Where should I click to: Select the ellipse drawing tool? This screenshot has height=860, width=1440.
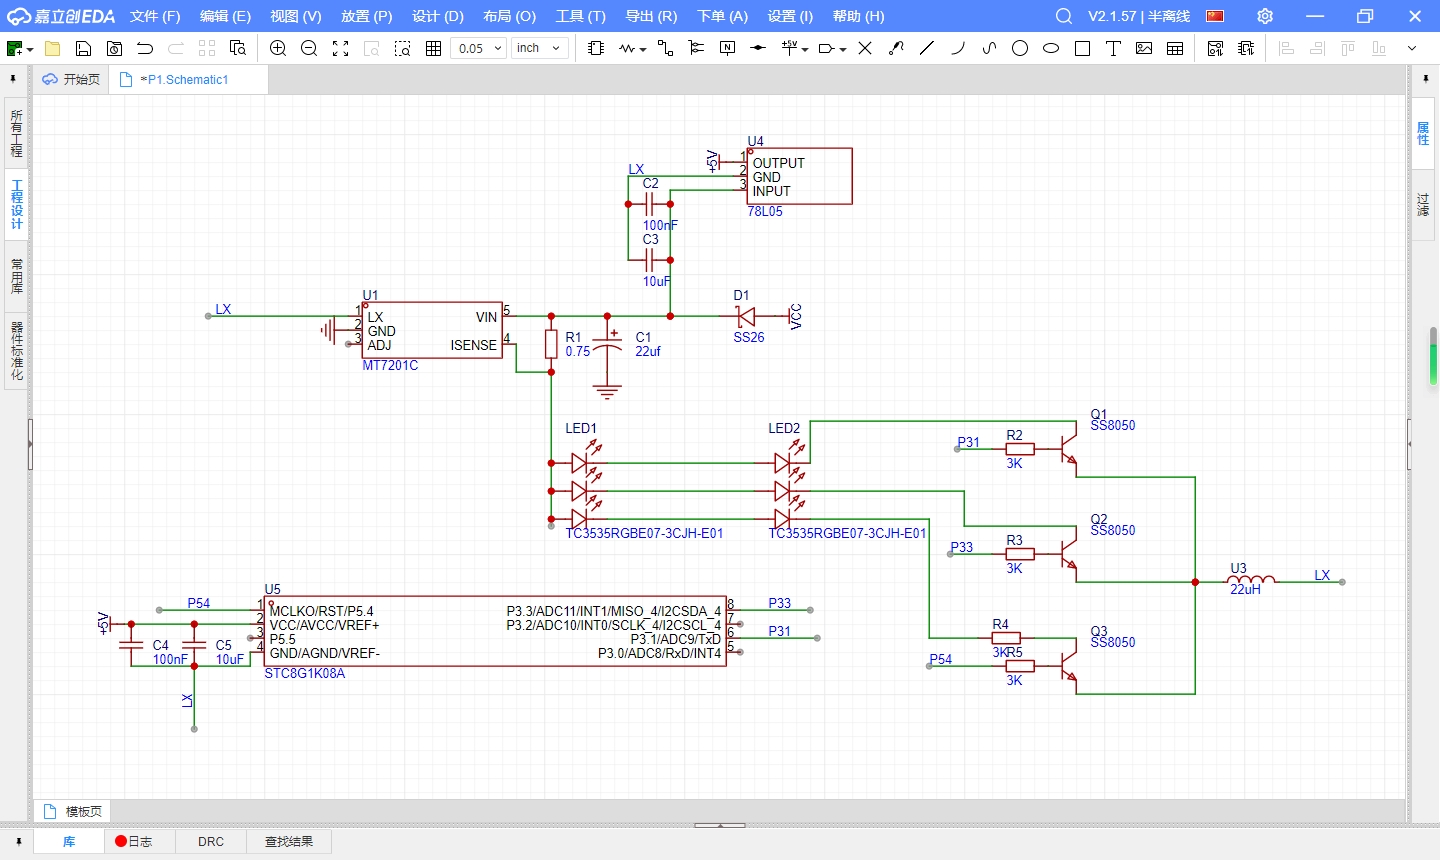pos(1051,48)
